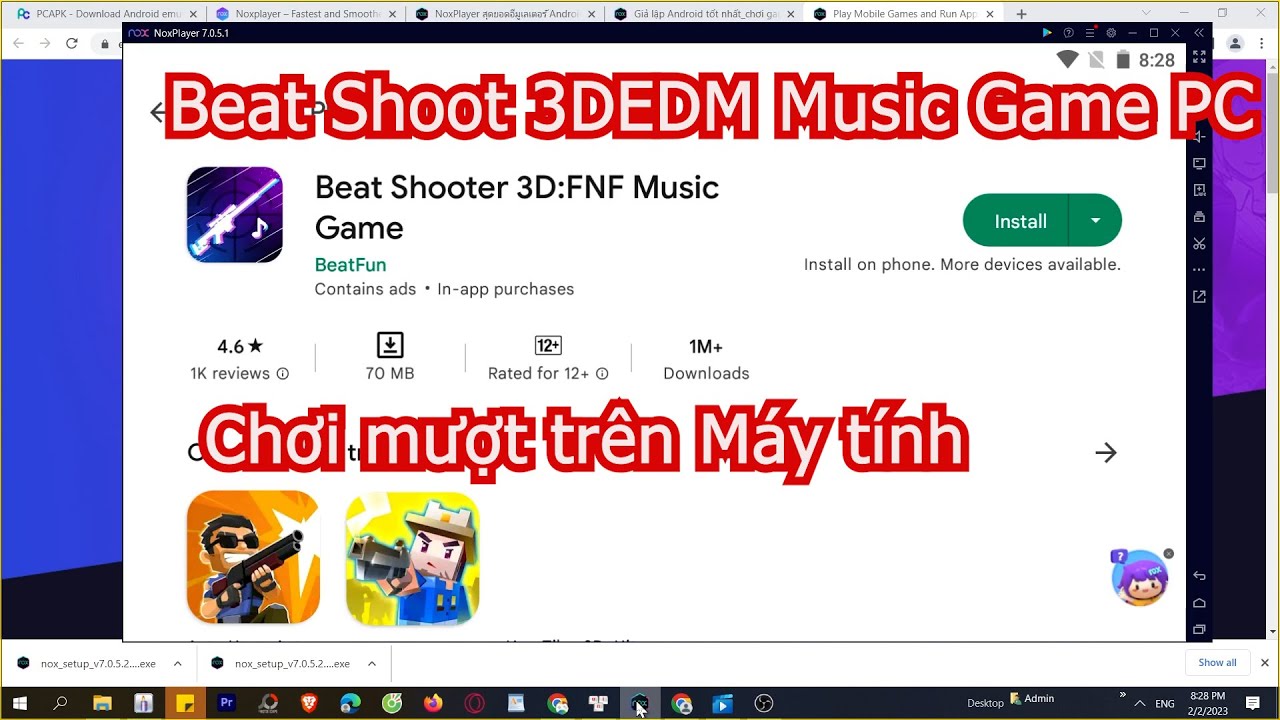1280x720 pixels.
Task: Close the Nox fox mascot bubble
Action: [1168, 554]
